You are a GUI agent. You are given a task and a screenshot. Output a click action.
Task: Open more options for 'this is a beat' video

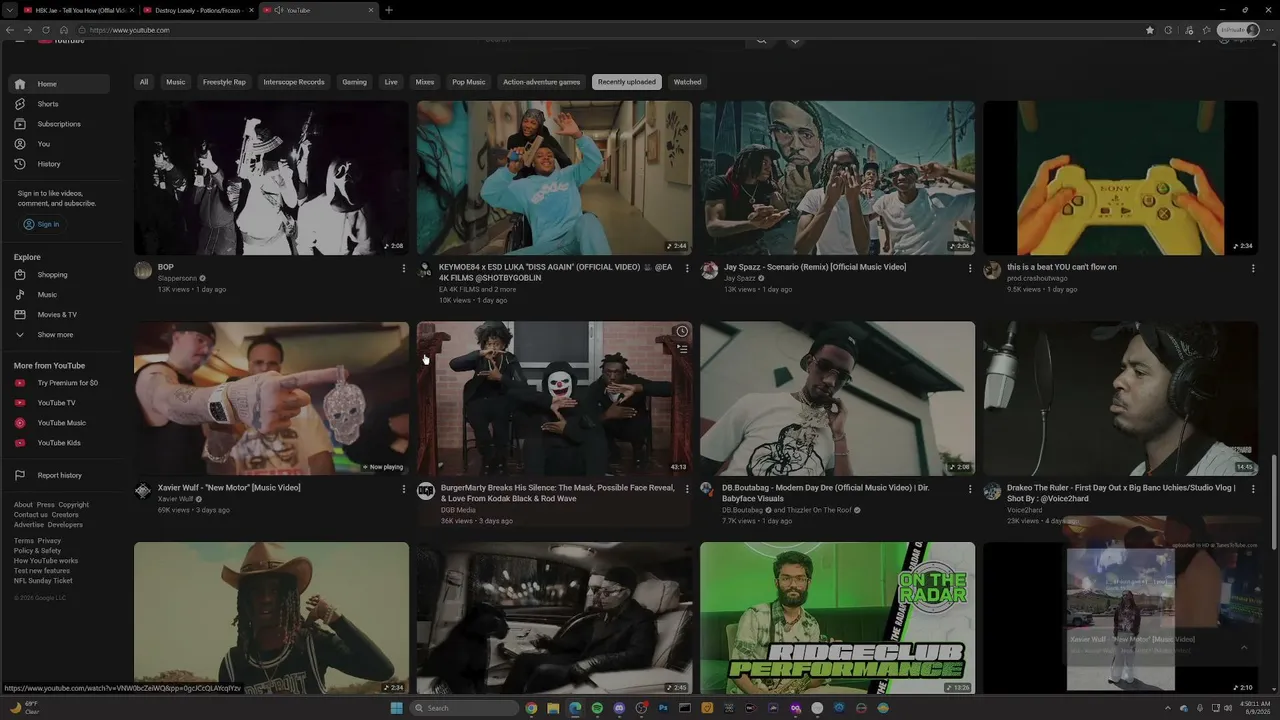(x=1253, y=268)
